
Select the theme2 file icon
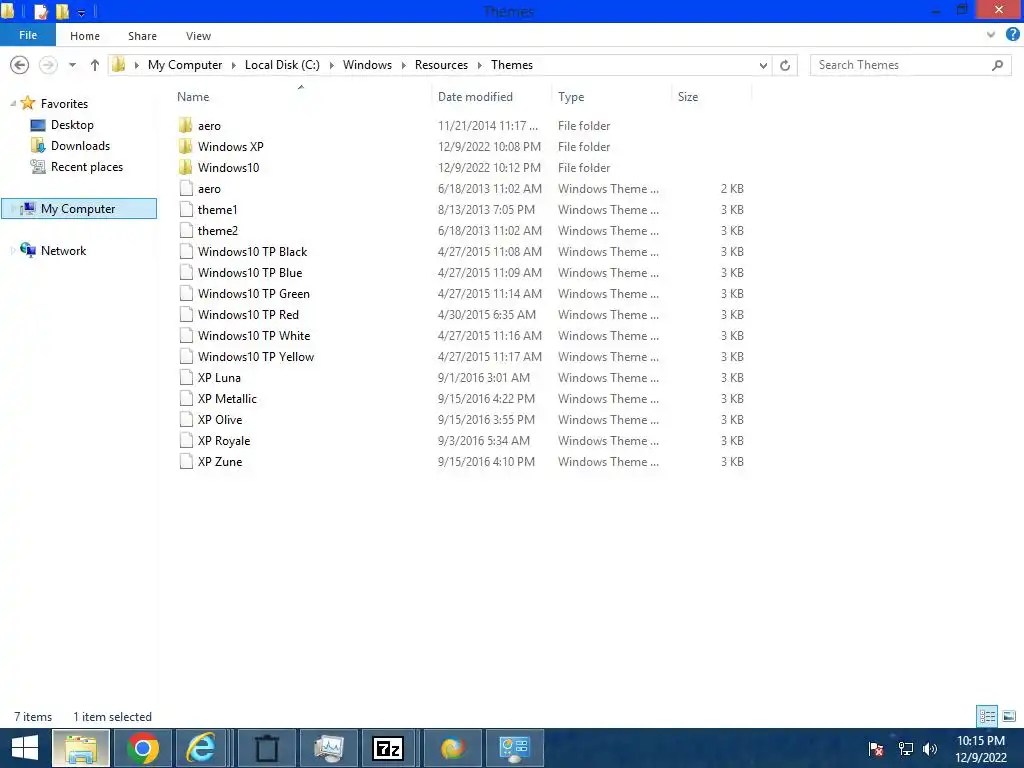pyautogui.click(x=186, y=231)
